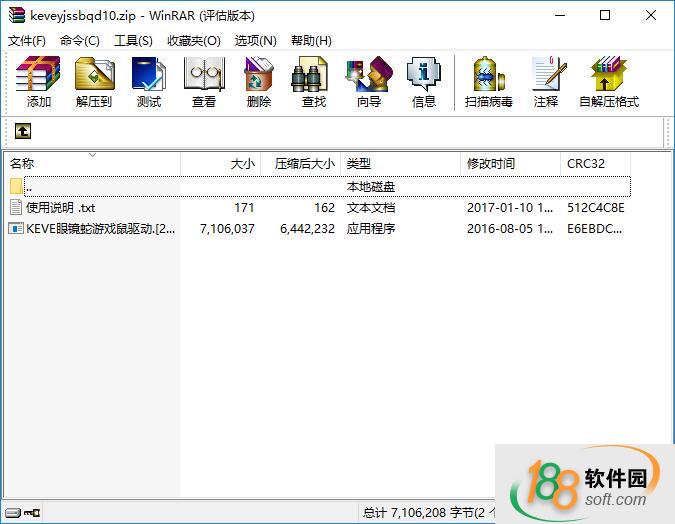Viewport: 675px width, 524px height.
Task: Click the 删除 (Delete) toolbar icon
Action: click(x=259, y=82)
